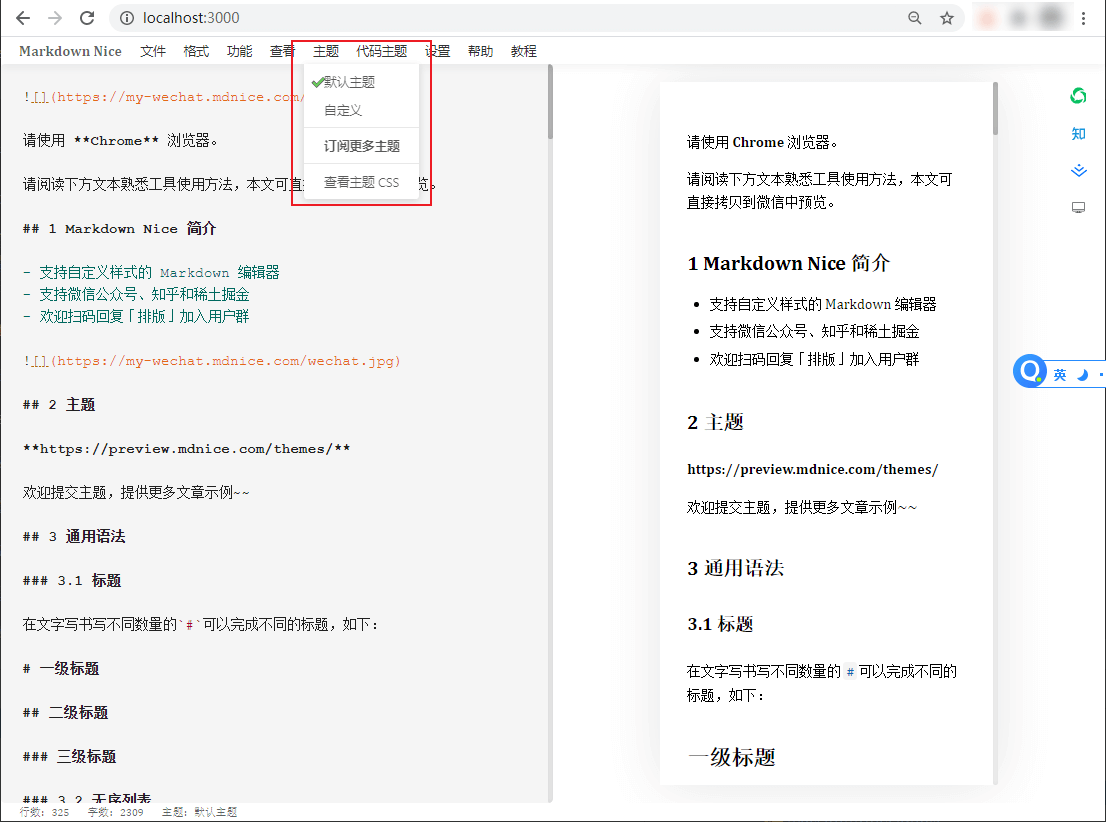Click preview heading '3.1 标题'
The height and width of the screenshot is (822, 1106).
click(720, 624)
